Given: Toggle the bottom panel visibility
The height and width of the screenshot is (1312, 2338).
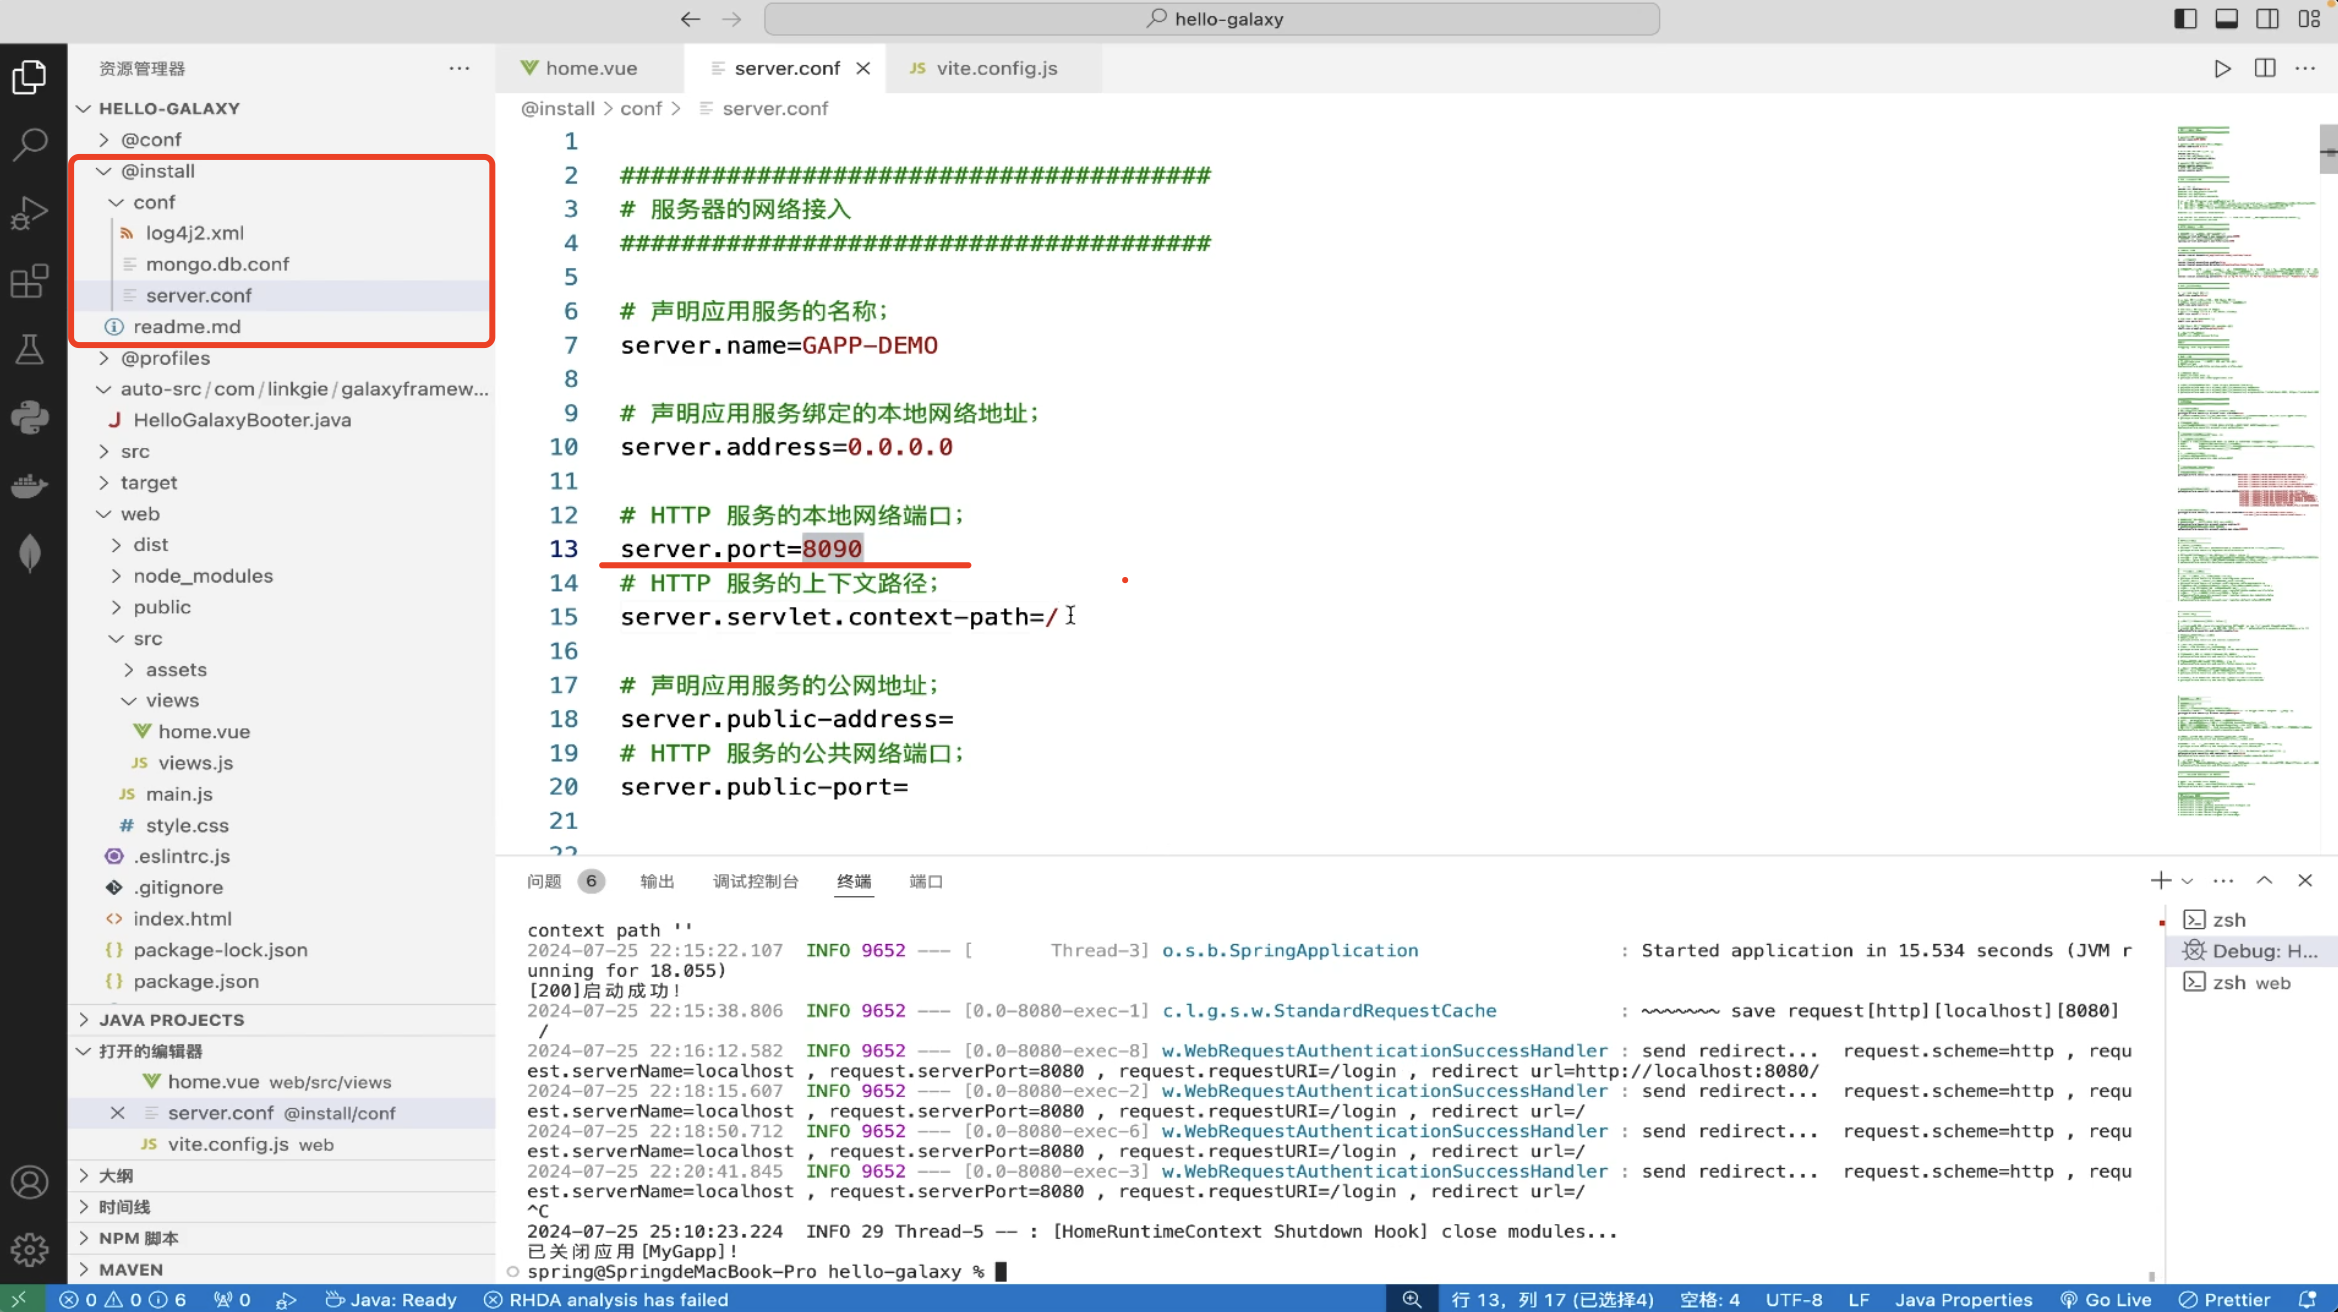Looking at the screenshot, I should pos(2226,19).
